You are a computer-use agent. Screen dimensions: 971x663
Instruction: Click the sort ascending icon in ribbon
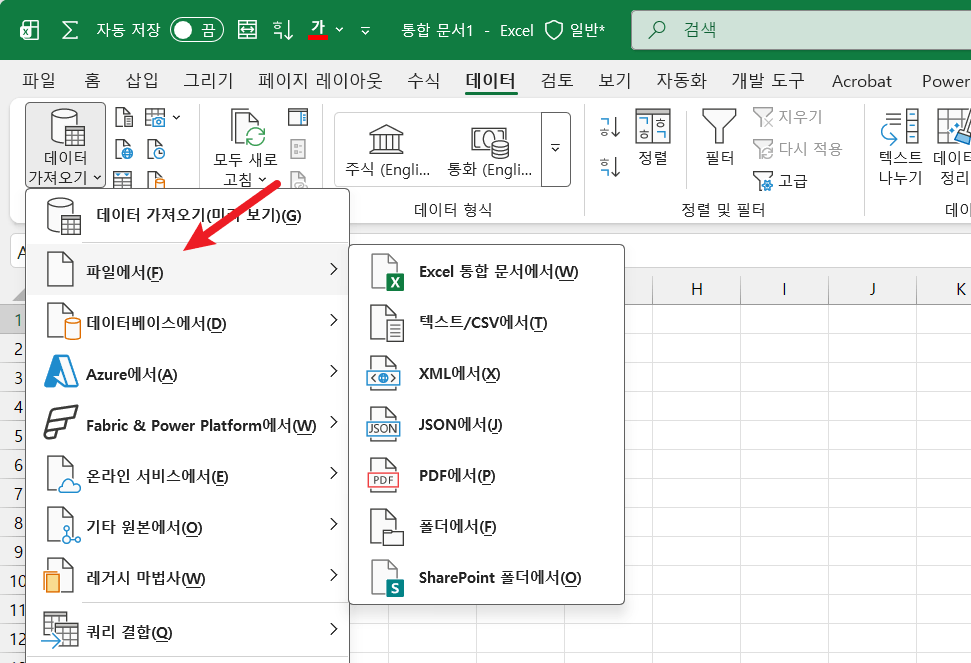(610, 126)
